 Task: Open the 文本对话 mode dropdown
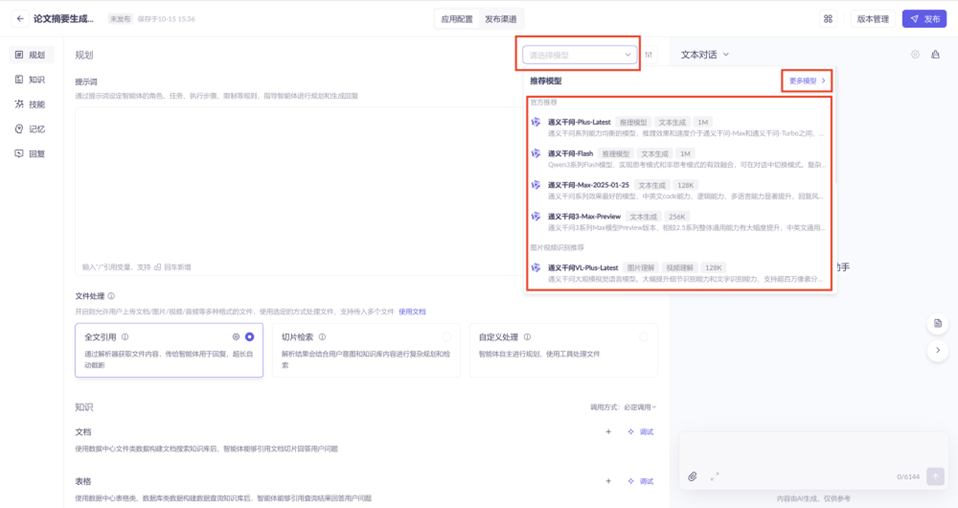[x=705, y=54]
